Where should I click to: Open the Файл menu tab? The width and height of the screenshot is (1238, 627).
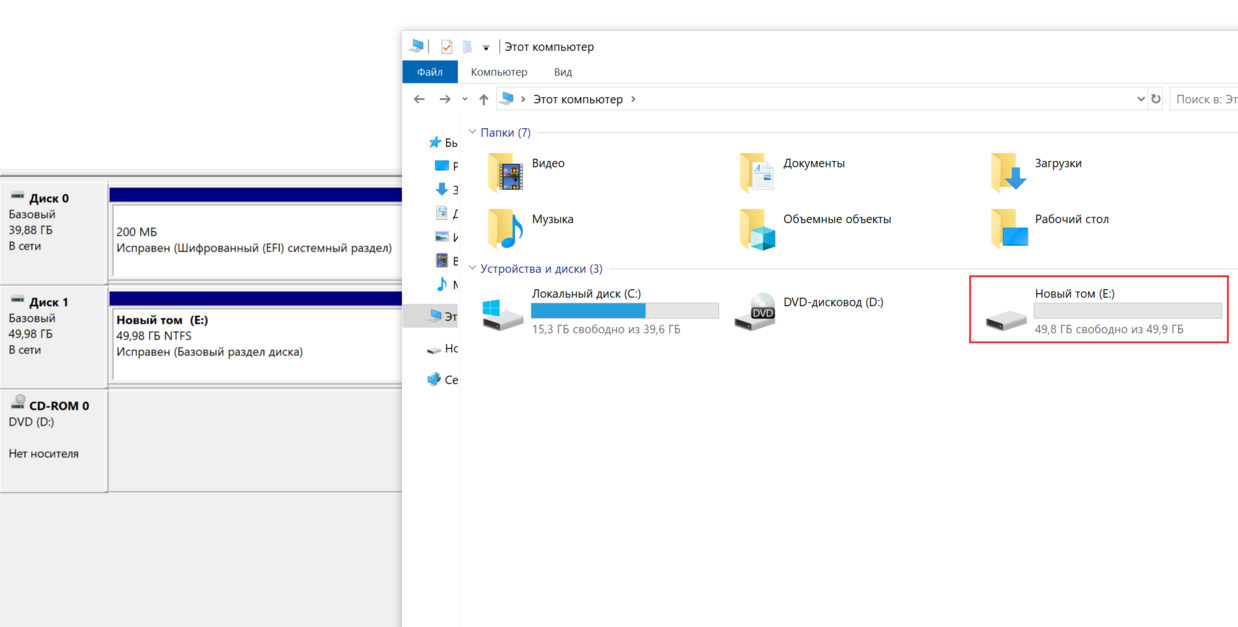point(430,72)
